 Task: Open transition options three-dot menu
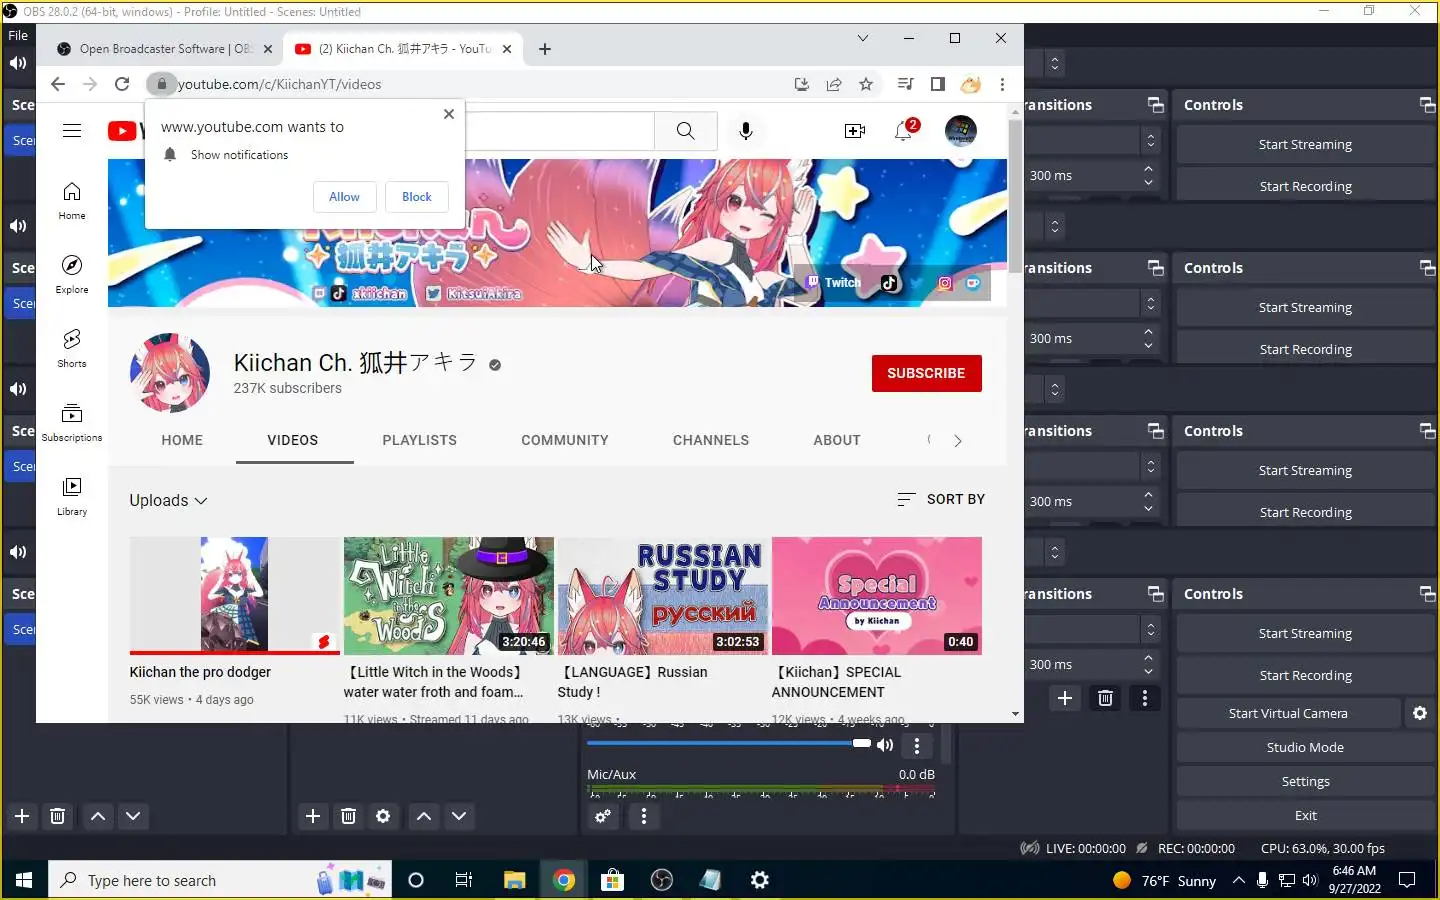click(1145, 698)
